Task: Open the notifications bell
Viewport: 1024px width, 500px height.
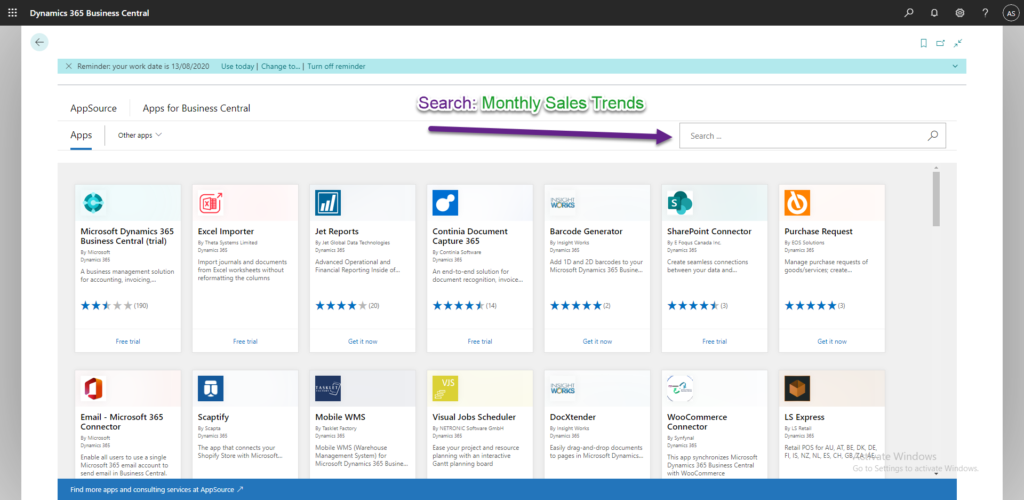Action: coord(934,13)
